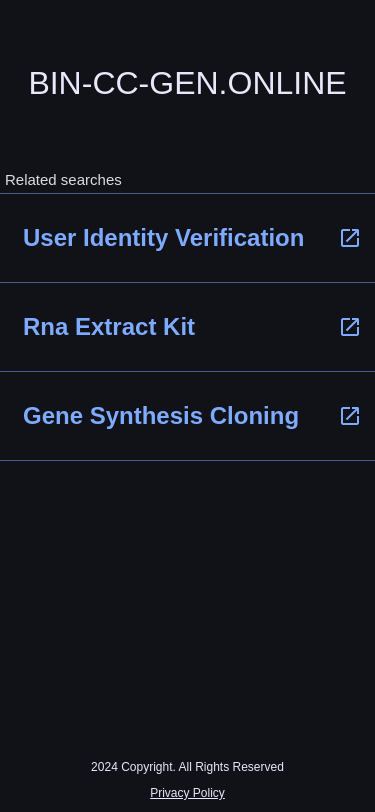The width and height of the screenshot is (375, 812).
Task: Open the Privacy Policy link
Action: point(188,793)
